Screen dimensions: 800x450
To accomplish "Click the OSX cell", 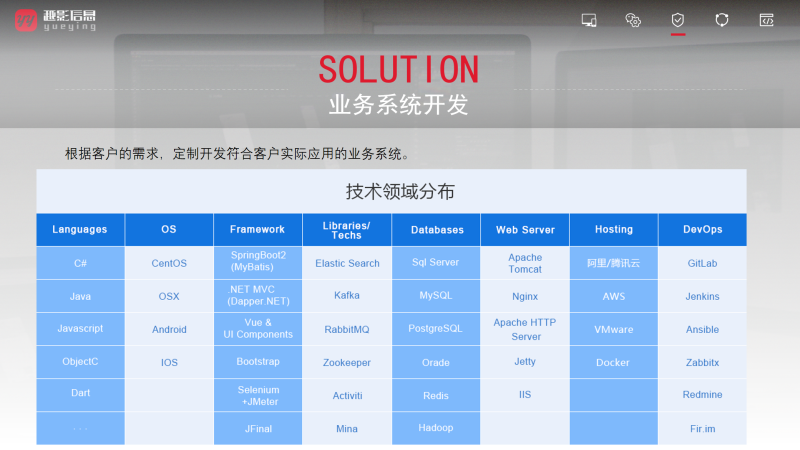I will click(169, 296).
